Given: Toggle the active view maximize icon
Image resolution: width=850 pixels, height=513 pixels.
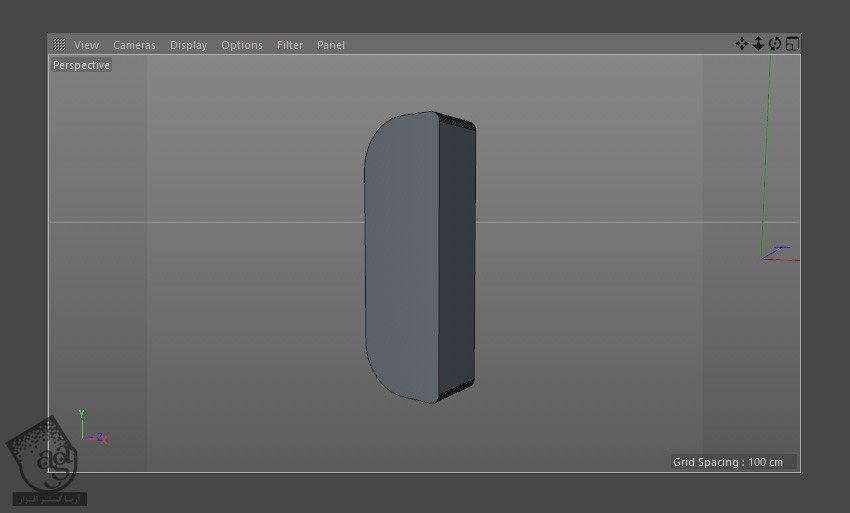Looking at the screenshot, I should pos(791,44).
